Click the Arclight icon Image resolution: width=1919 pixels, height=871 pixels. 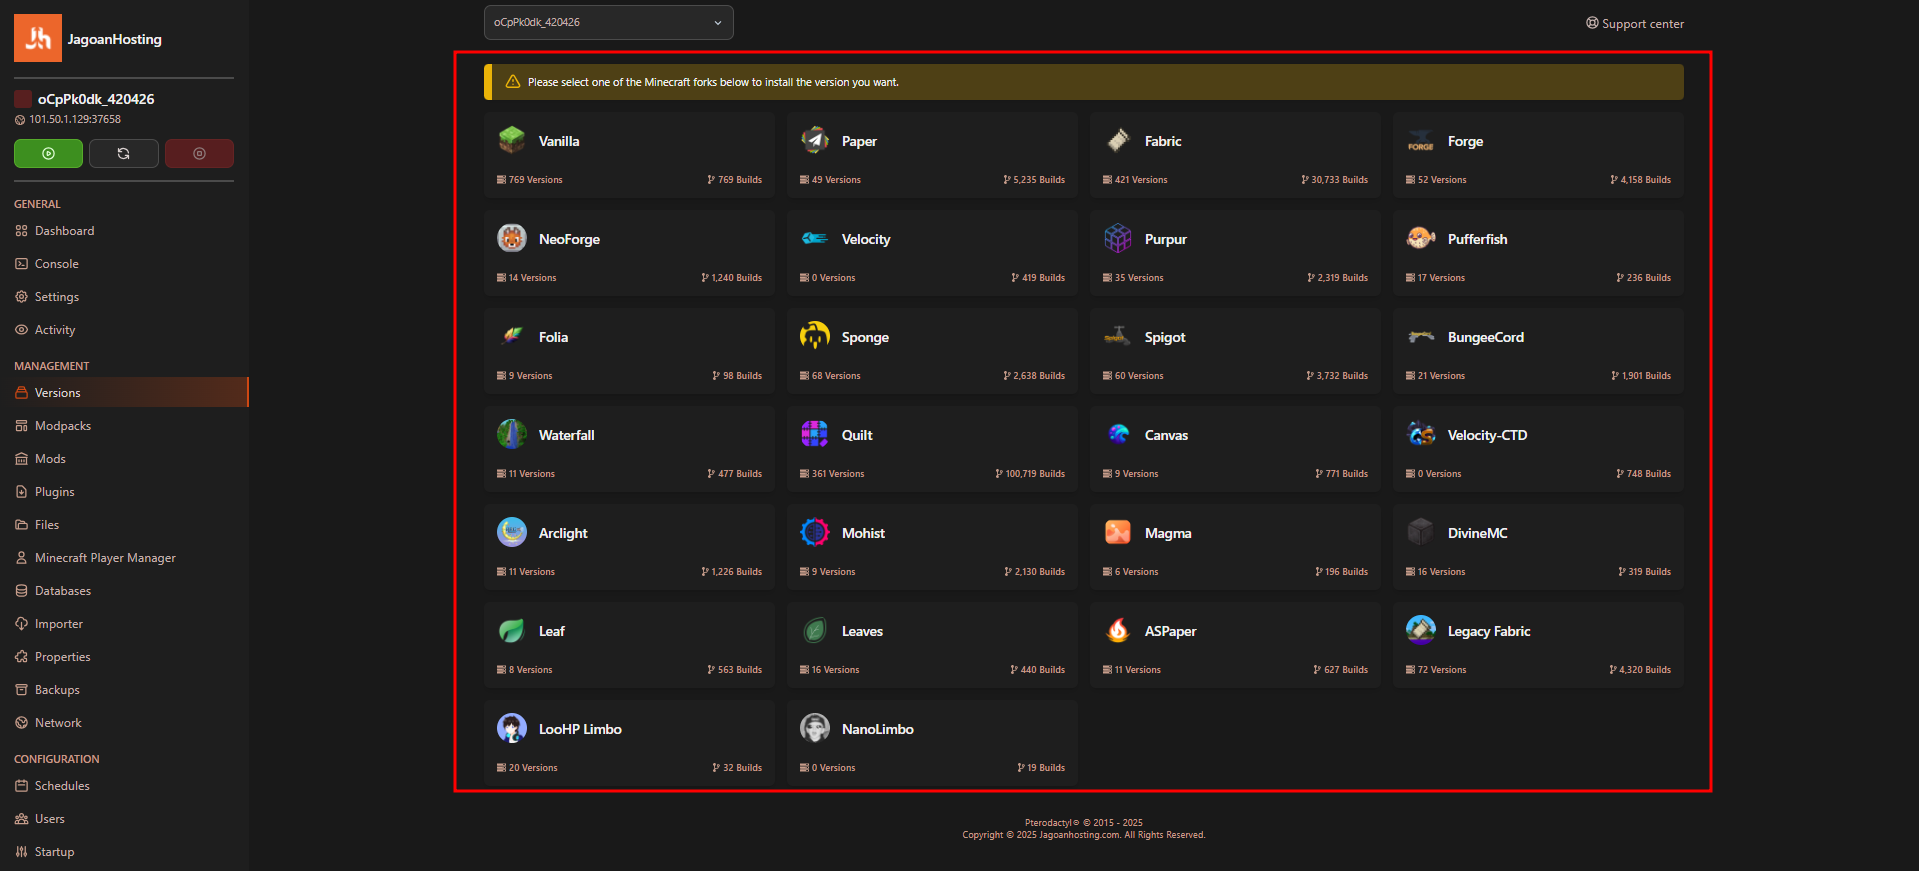[512, 532]
